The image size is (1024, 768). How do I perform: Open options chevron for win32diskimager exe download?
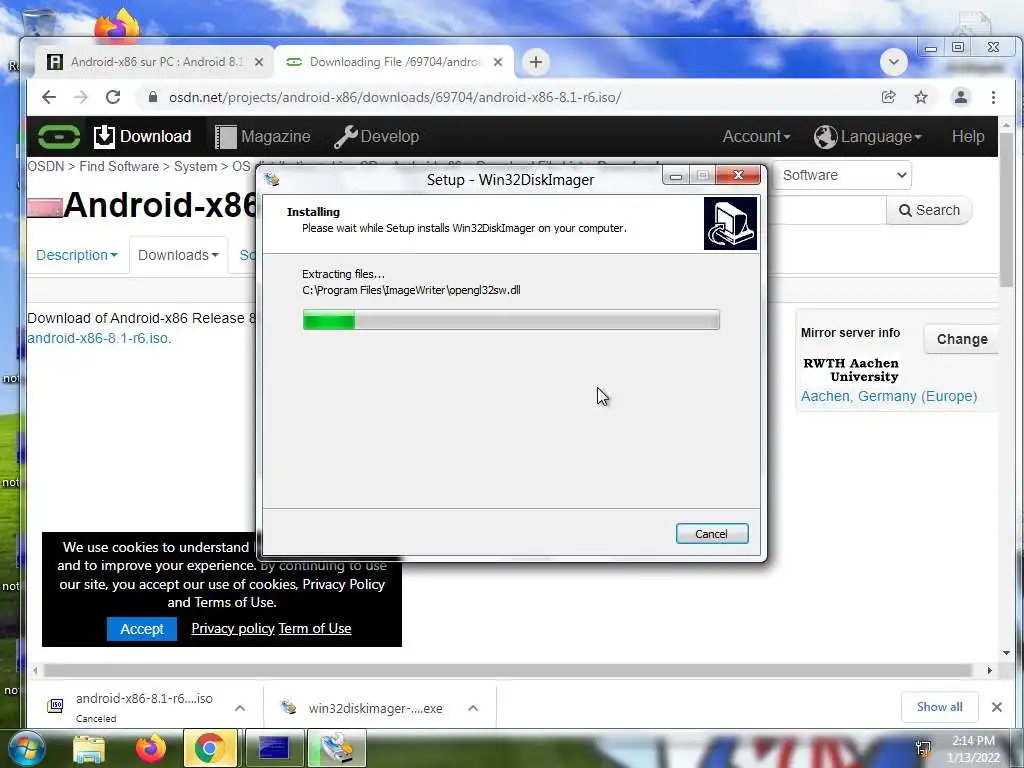pyautogui.click(x=473, y=708)
